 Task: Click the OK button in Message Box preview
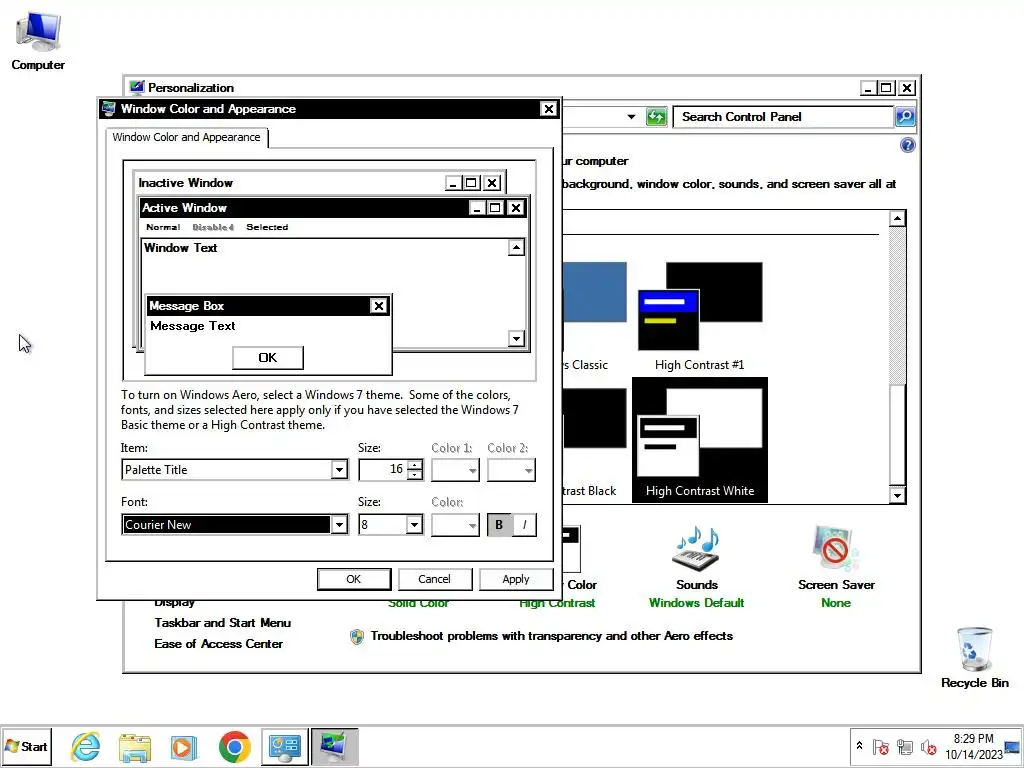(x=268, y=358)
